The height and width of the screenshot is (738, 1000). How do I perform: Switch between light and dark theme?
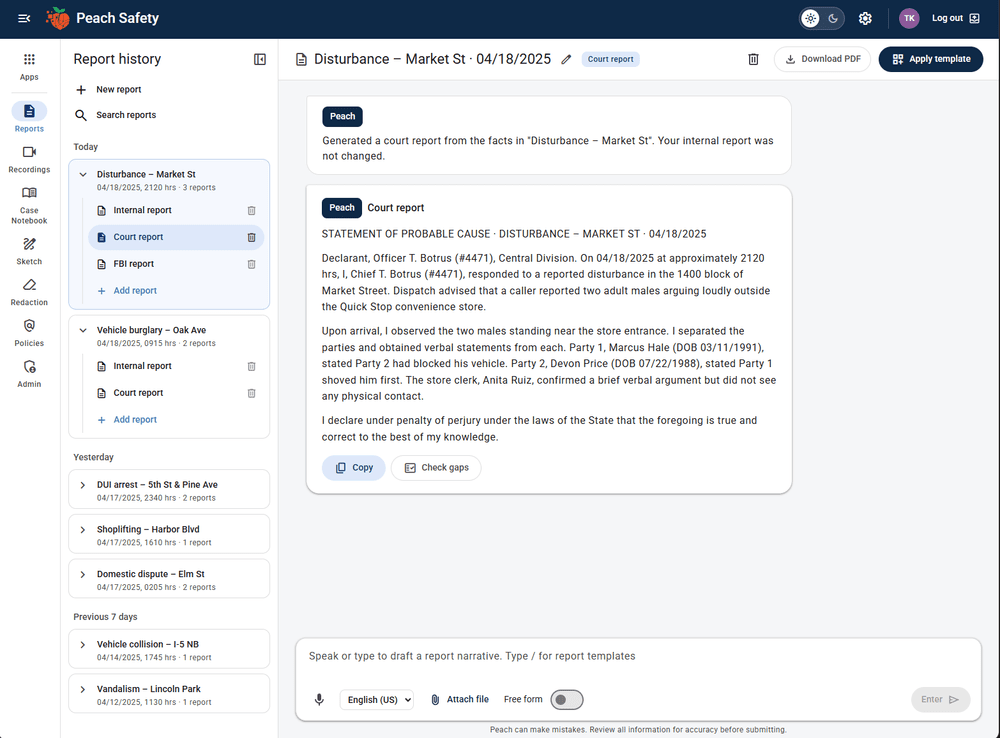[822, 18]
